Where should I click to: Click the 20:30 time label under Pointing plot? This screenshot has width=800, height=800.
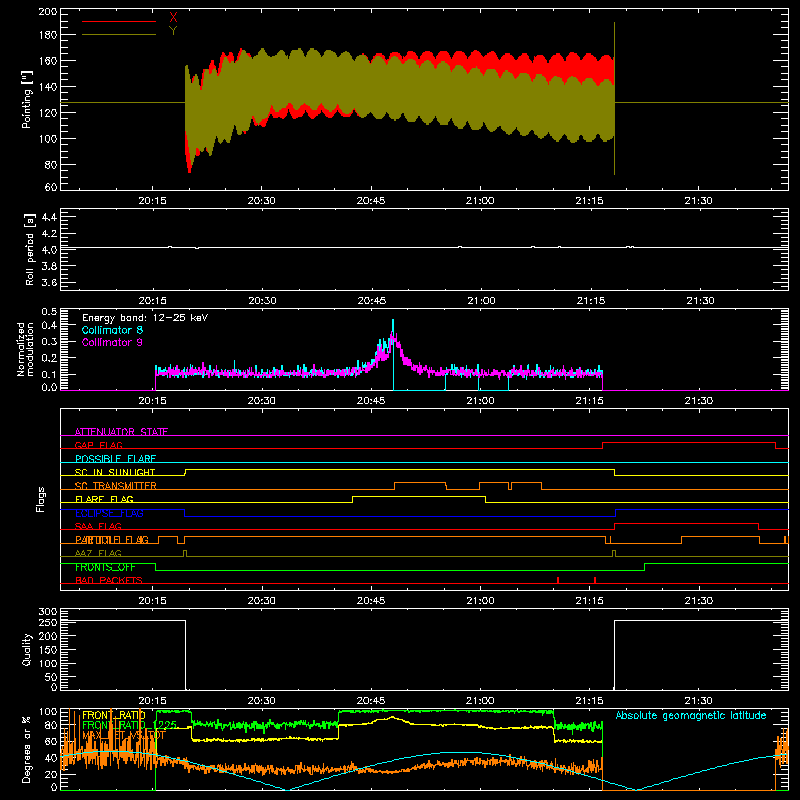click(261, 201)
